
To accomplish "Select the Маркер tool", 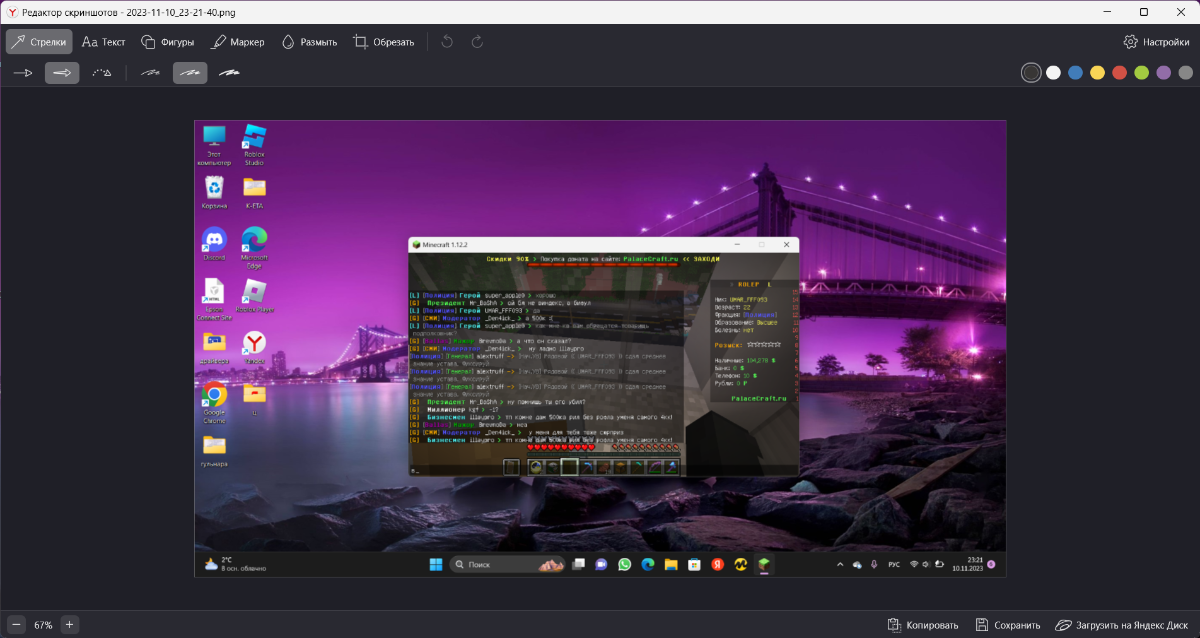I will (237, 42).
